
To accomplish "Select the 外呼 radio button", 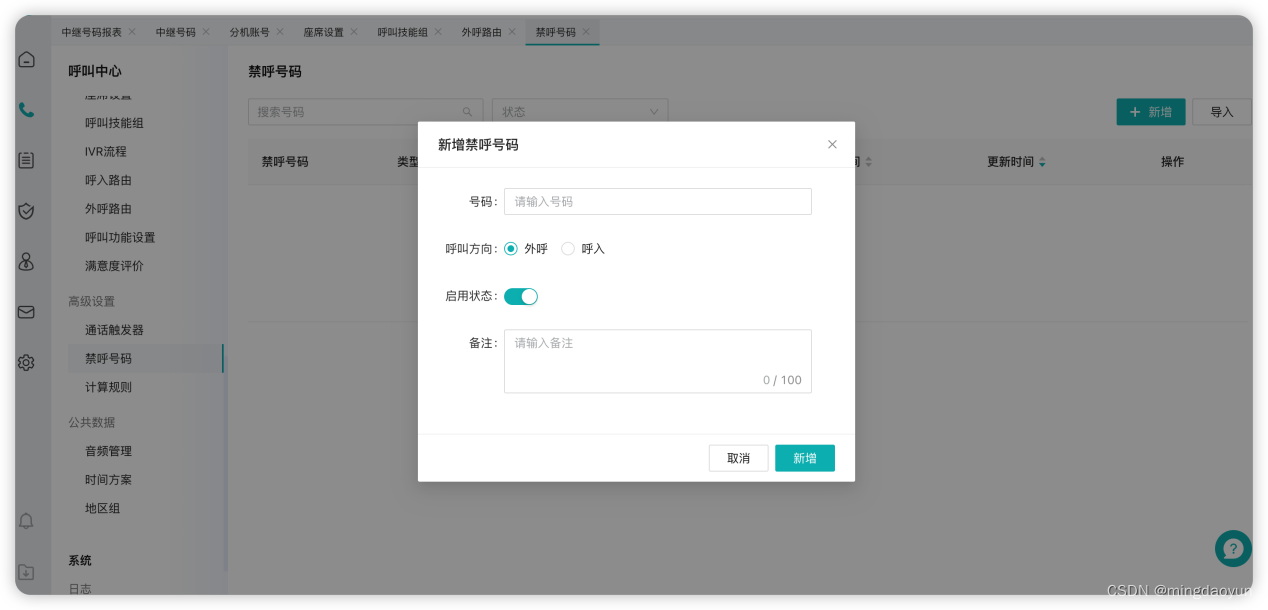I will pyautogui.click(x=510, y=248).
